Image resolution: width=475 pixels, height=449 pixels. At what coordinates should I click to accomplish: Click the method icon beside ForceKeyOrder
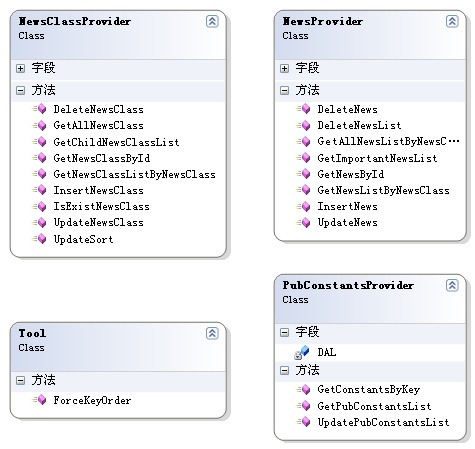coord(39,400)
